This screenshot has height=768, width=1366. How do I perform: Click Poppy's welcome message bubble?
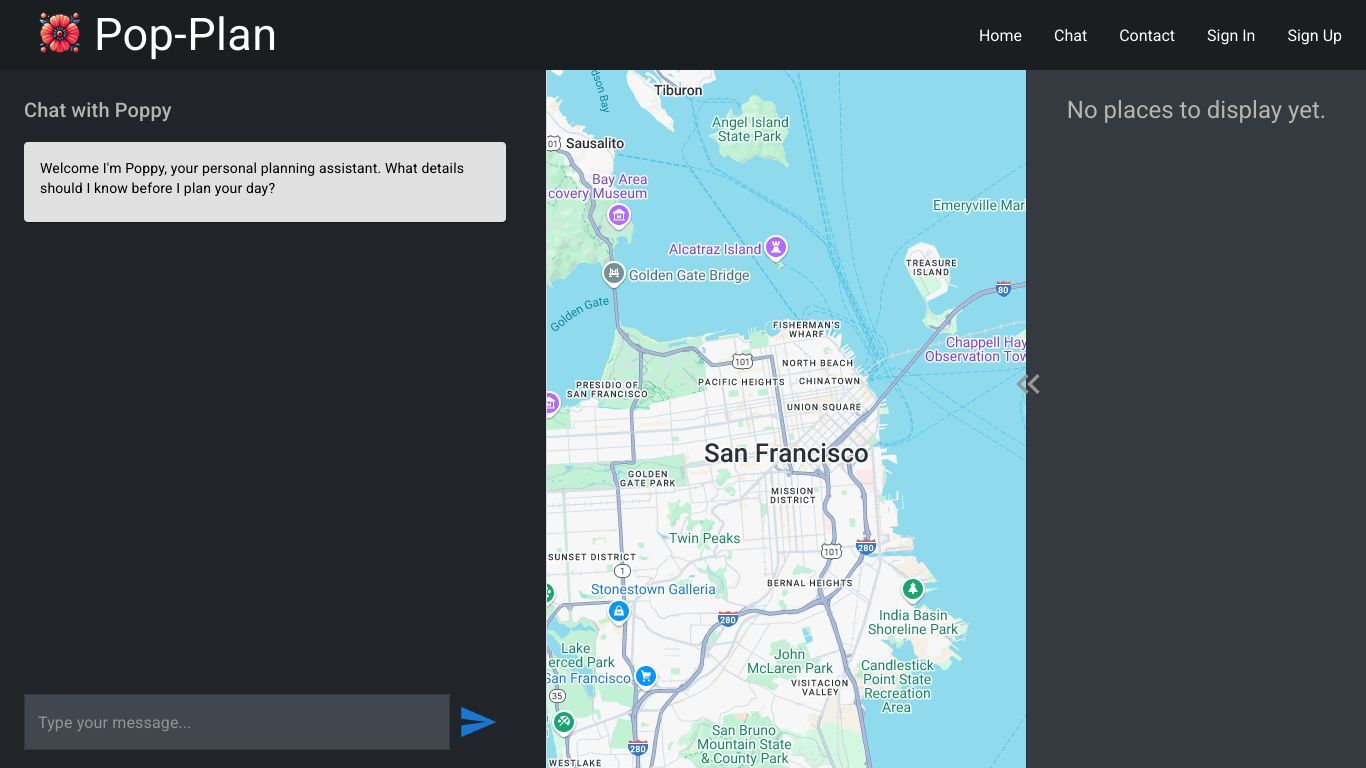click(x=265, y=182)
